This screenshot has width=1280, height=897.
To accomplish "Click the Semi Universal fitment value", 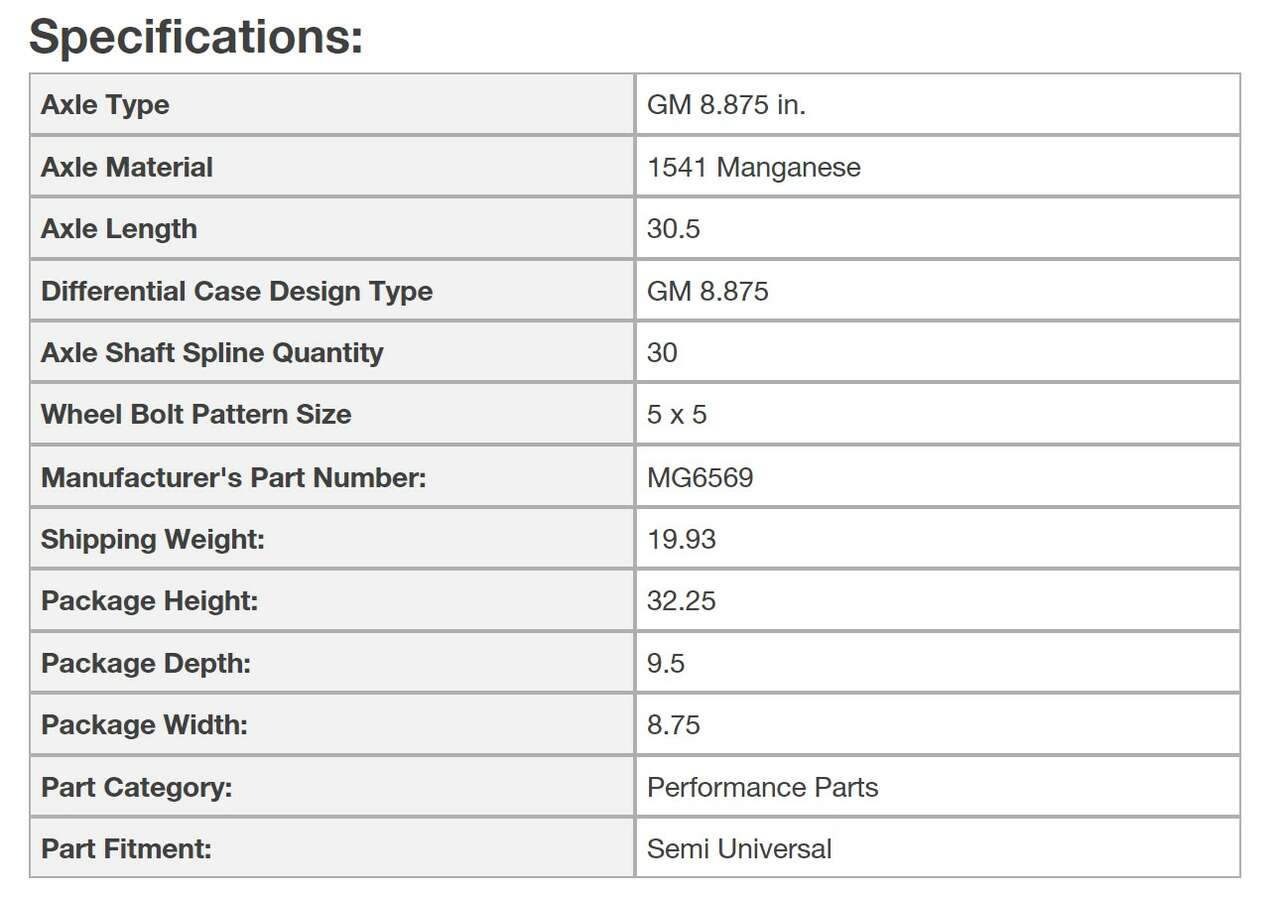I will click(739, 849).
